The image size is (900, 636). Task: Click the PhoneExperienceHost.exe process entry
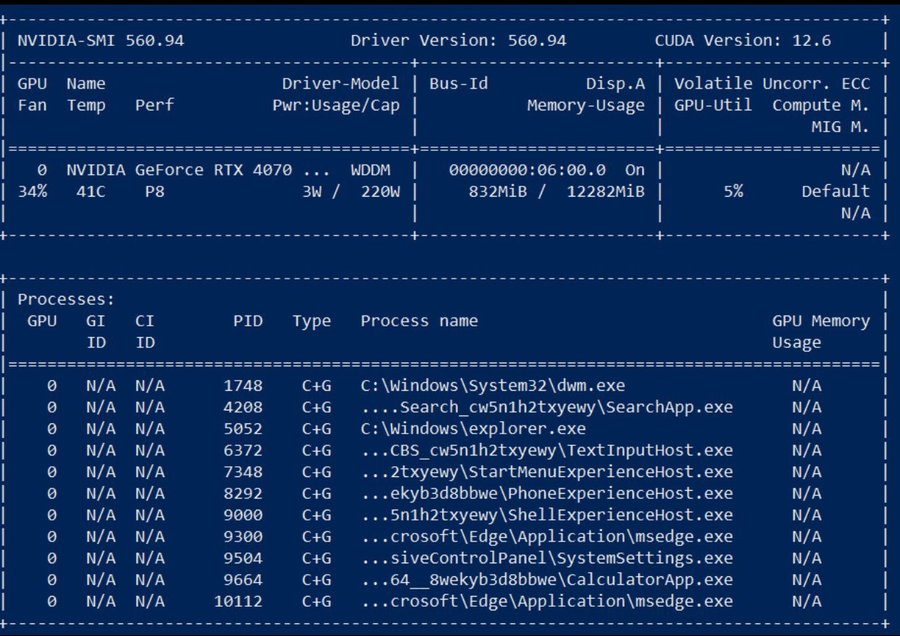click(x=547, y=493)
